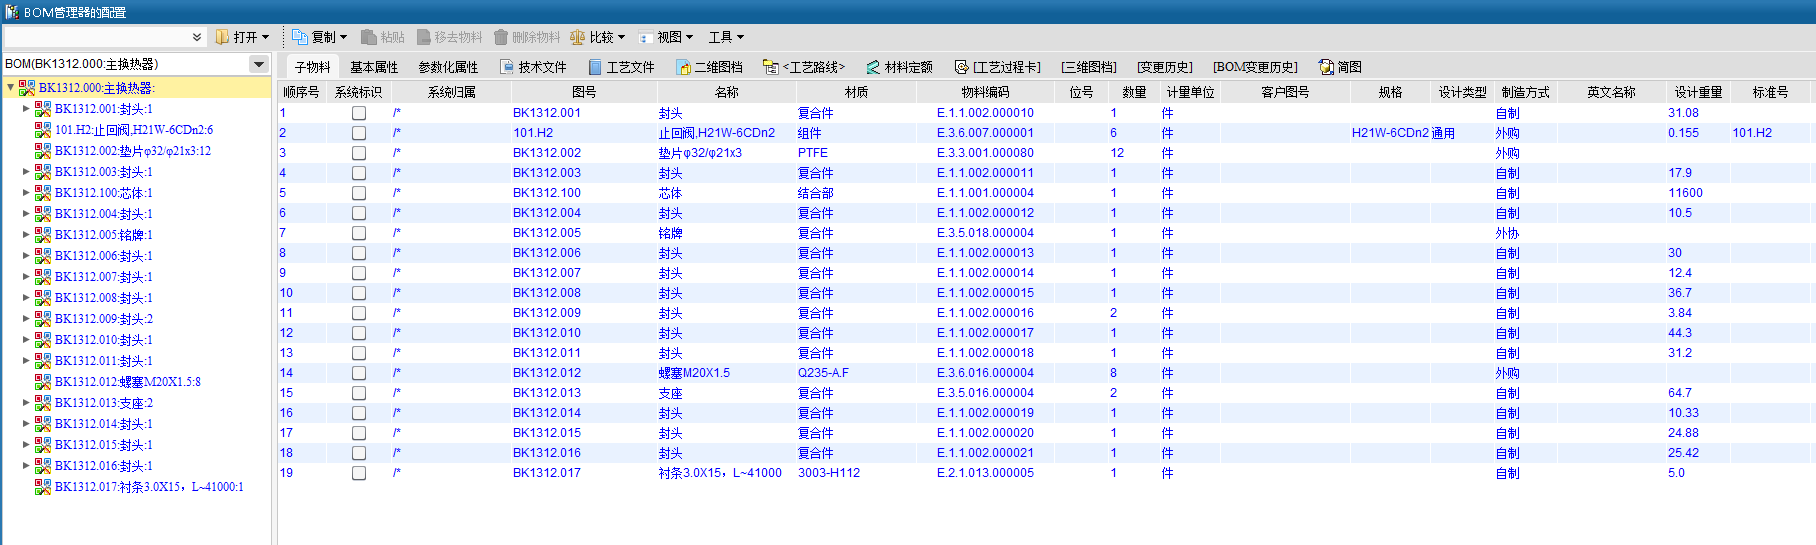Click the 视图 (View) toolbar icon
The height and width of the screenshot is (545, 1816).
point(645,37)
